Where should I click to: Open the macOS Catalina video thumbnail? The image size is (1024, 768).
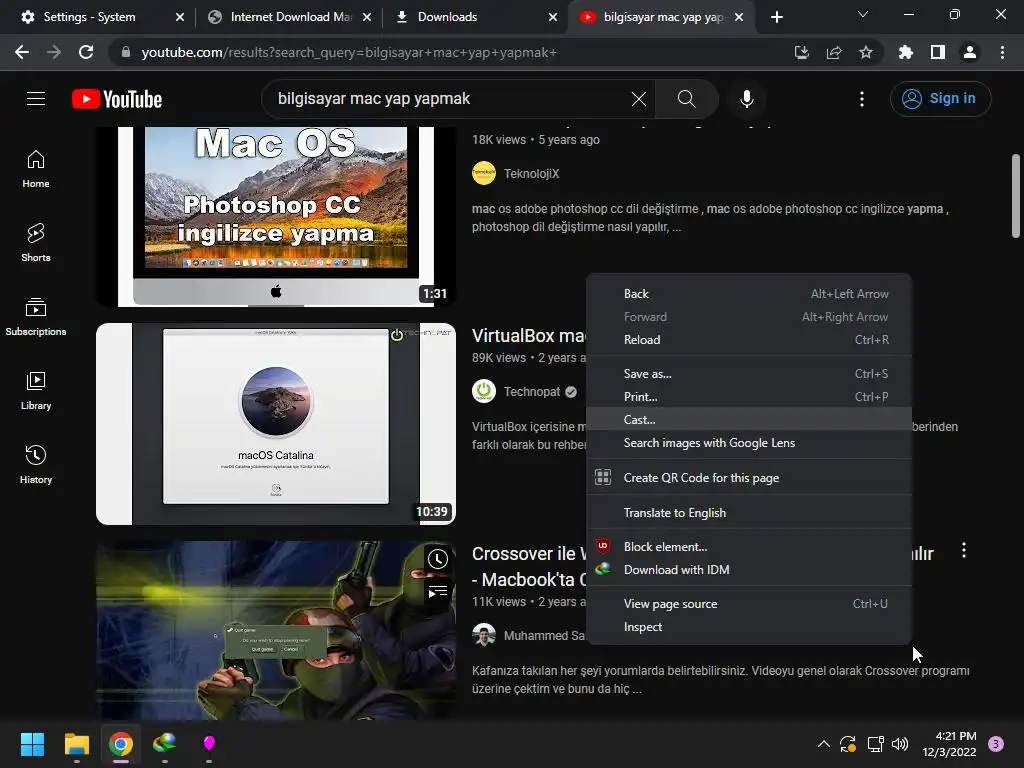click(x=276, y=424)
